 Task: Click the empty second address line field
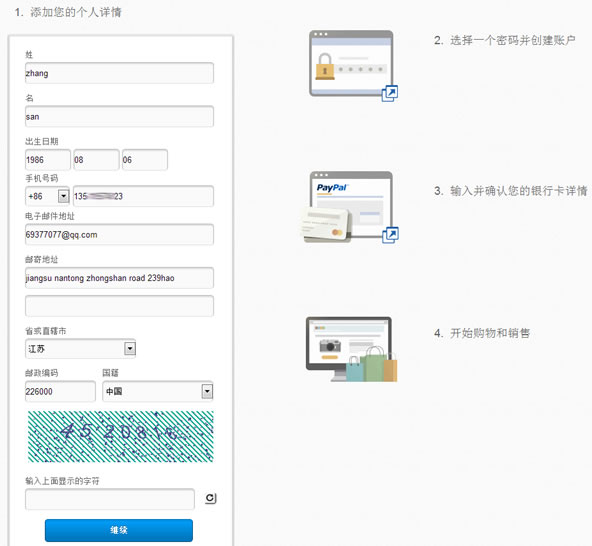click(x=119, y=306)
